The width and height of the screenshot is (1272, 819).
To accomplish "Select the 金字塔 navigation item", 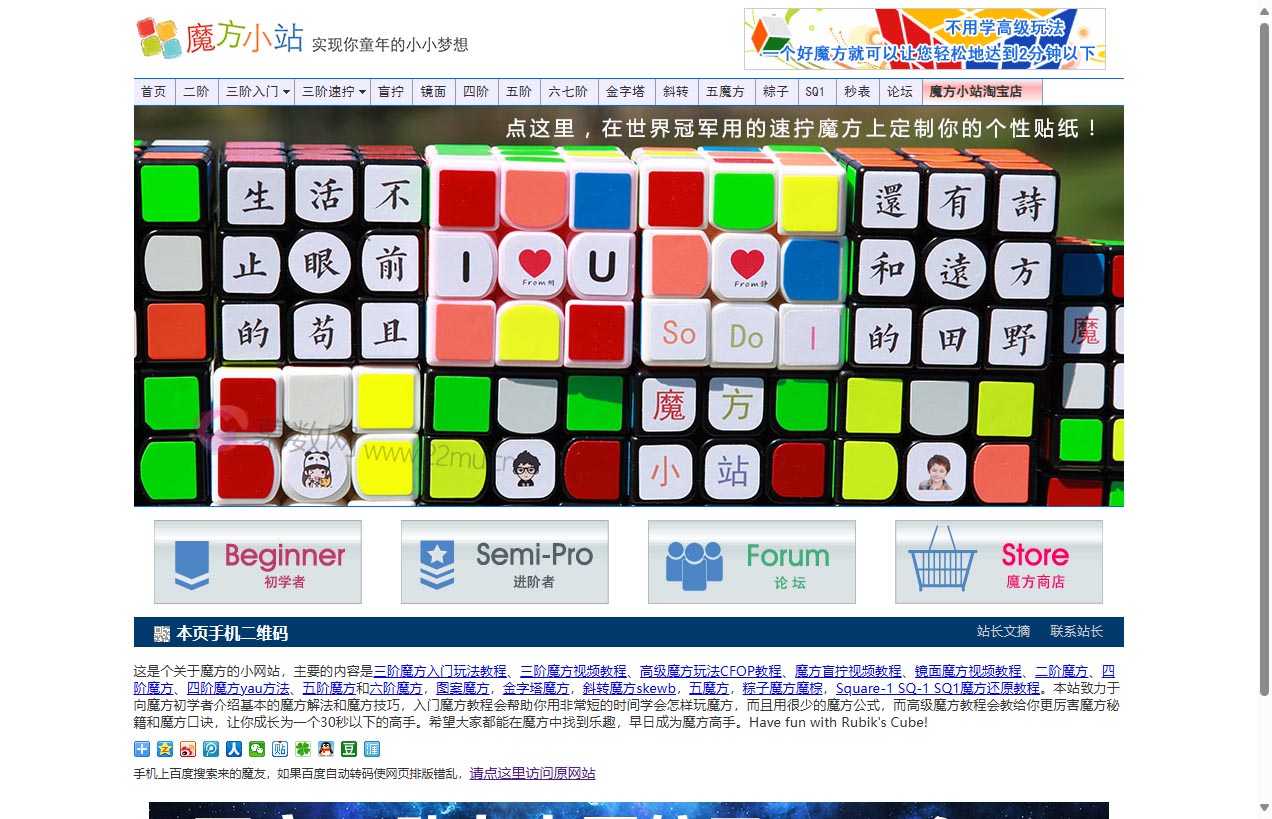I will pos(625,92).
